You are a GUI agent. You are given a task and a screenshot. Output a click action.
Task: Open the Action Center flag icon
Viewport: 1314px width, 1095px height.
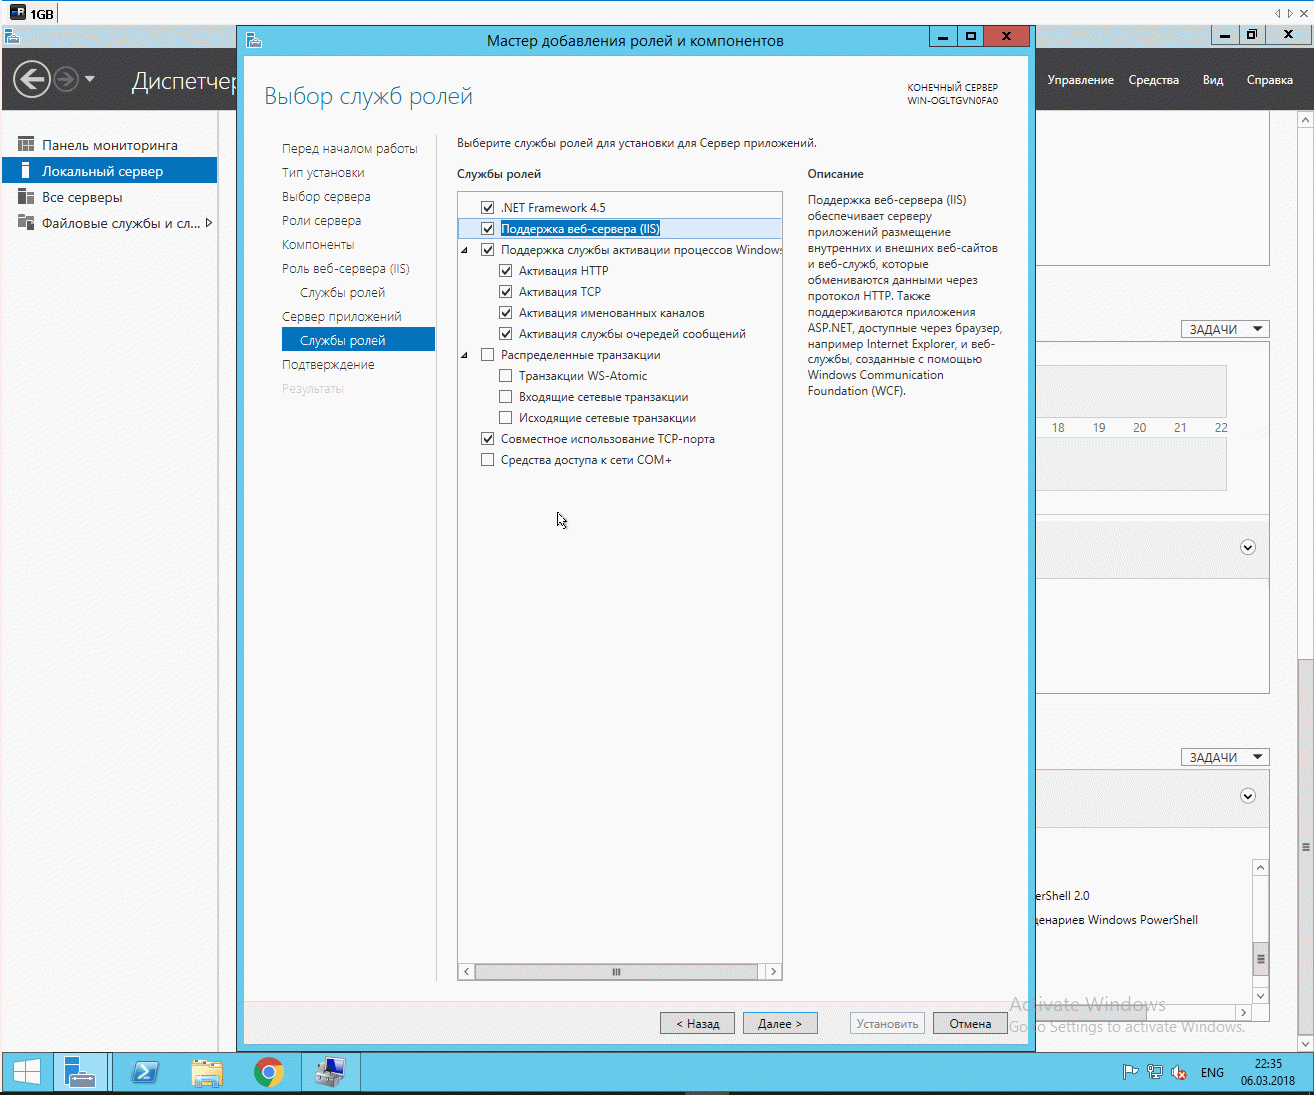(1131, 1073)
